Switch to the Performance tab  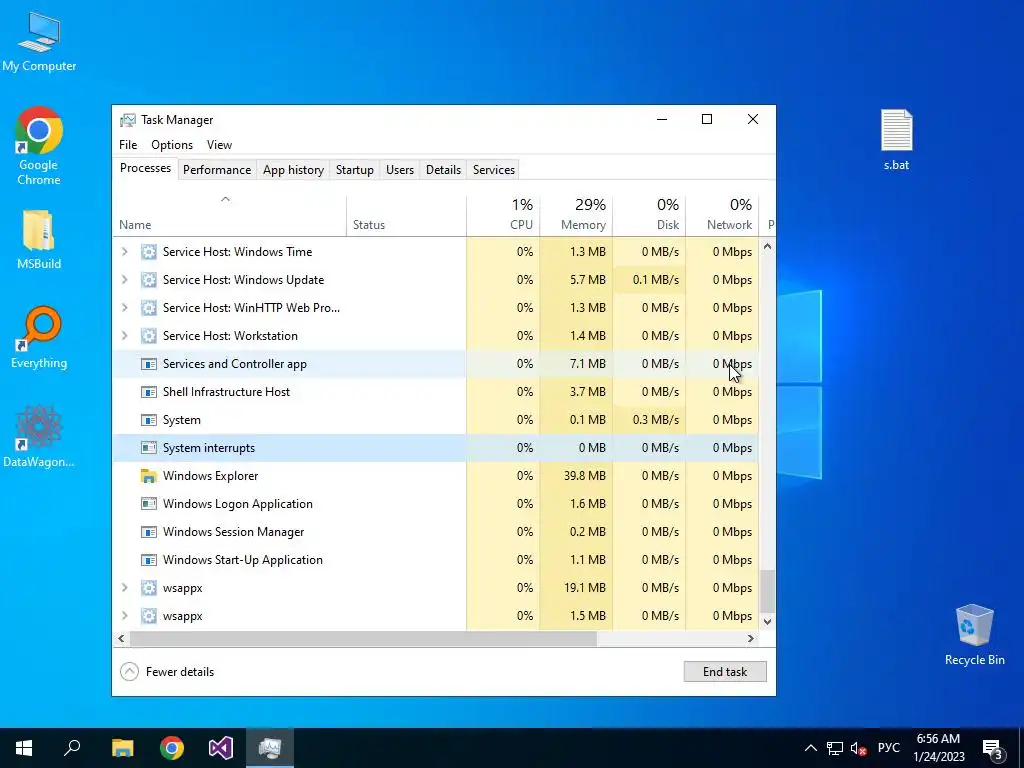(x=217, y=170)
